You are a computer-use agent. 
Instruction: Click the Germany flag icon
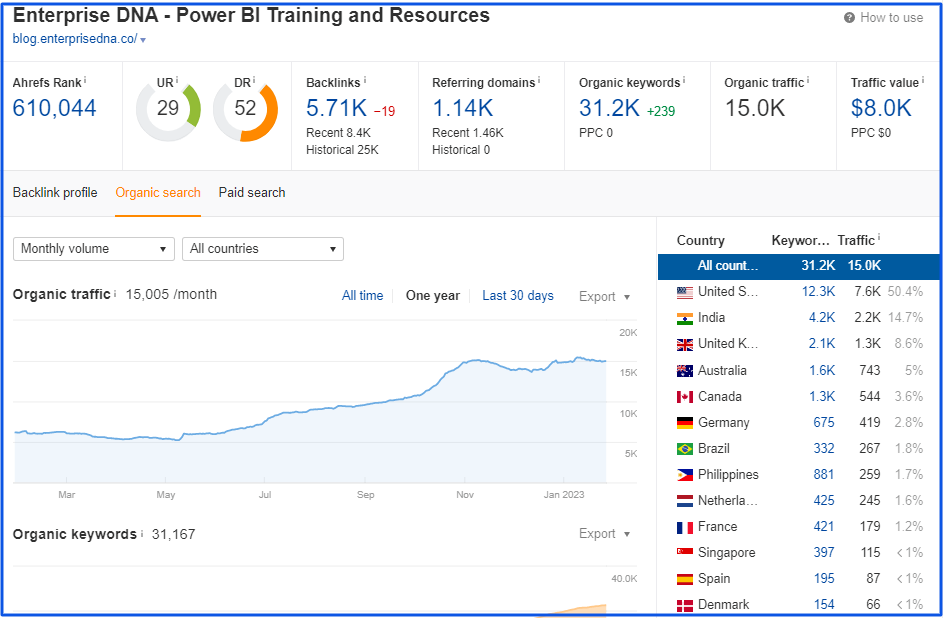point(685,423)
